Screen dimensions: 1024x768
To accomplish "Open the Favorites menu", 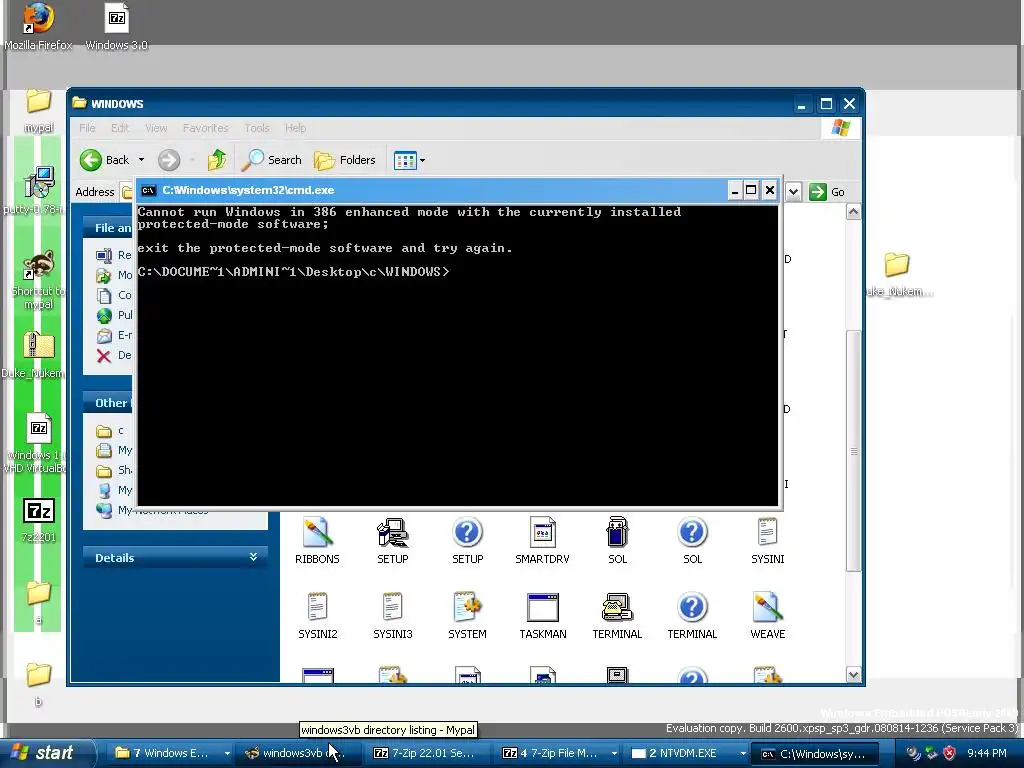I will 206,128.
